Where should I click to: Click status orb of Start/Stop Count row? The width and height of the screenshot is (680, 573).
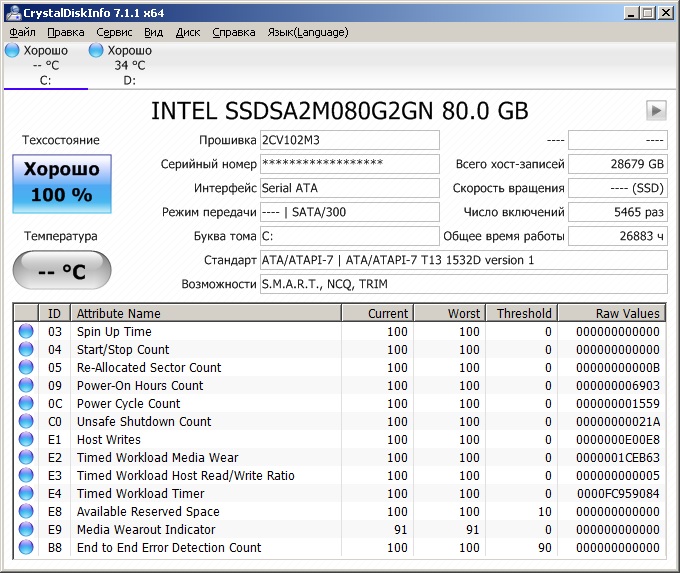(26, 349)
